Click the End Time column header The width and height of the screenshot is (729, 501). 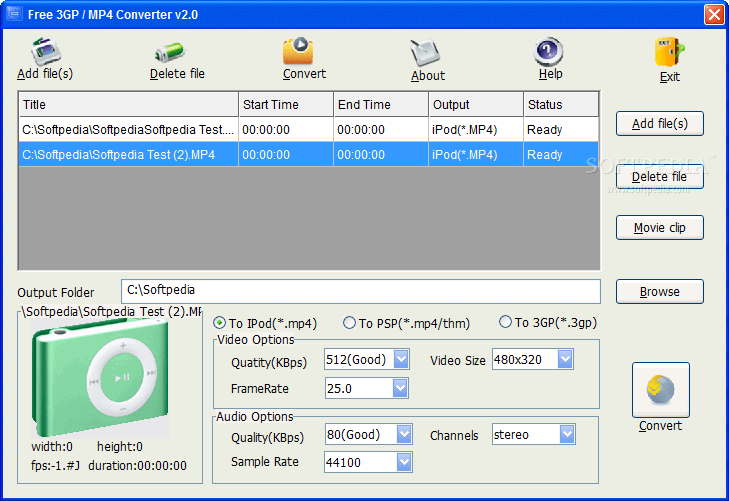[381, 104]
